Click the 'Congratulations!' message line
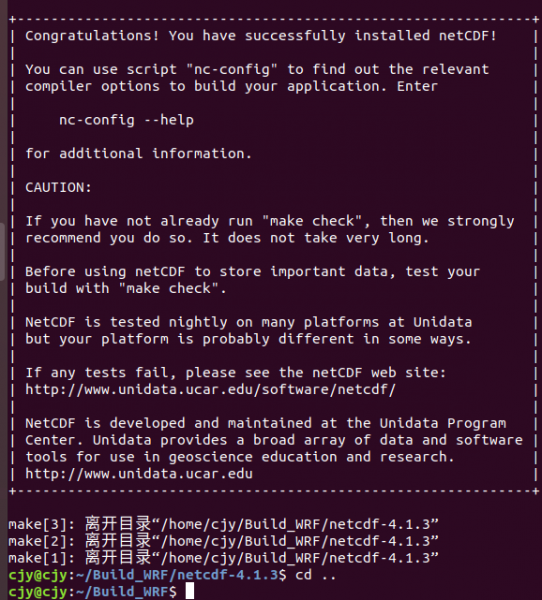The width and height of the screenshot is (542, 600). pos(261,36)
